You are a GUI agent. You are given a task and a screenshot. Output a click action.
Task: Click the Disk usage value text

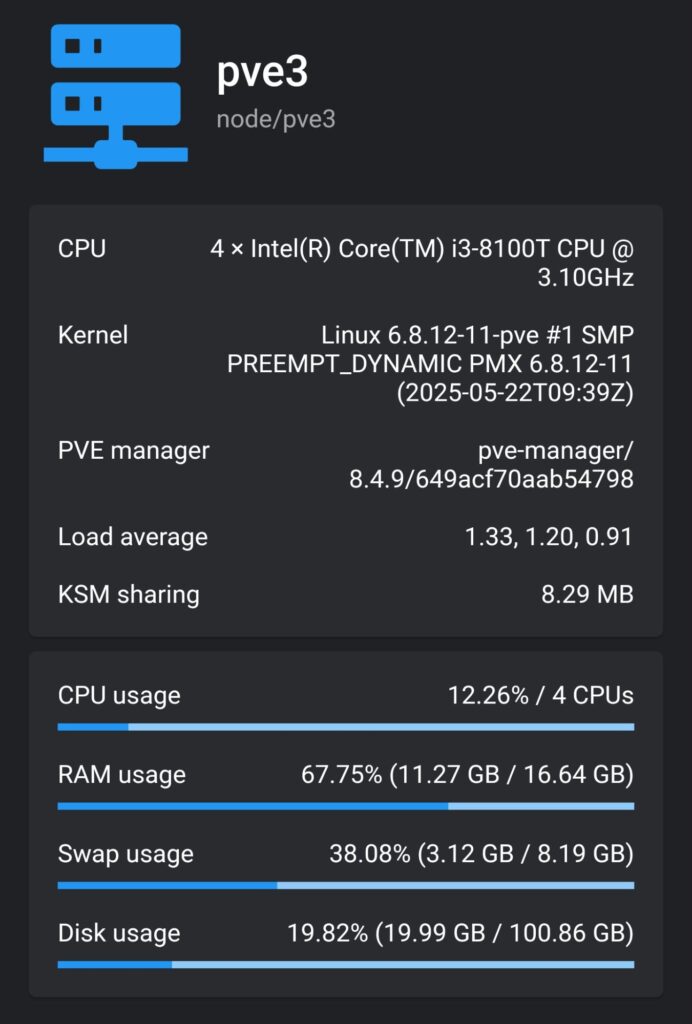[x=460, y=933]
